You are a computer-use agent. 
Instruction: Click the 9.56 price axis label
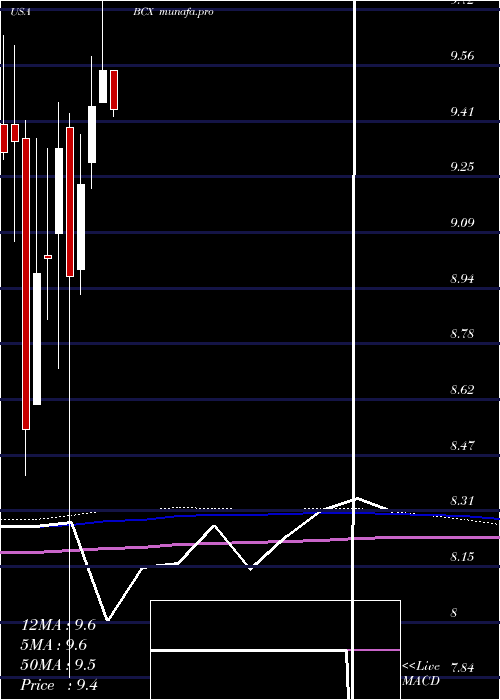tap(462, 56)
